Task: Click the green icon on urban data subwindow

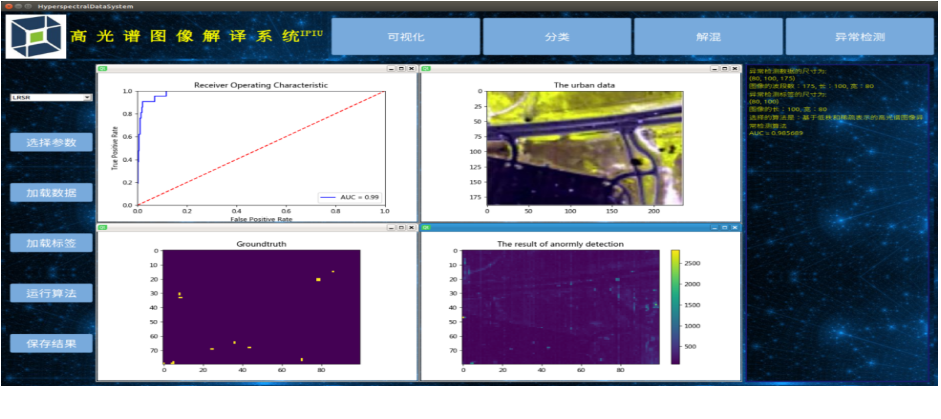Action: click(427, 69)
